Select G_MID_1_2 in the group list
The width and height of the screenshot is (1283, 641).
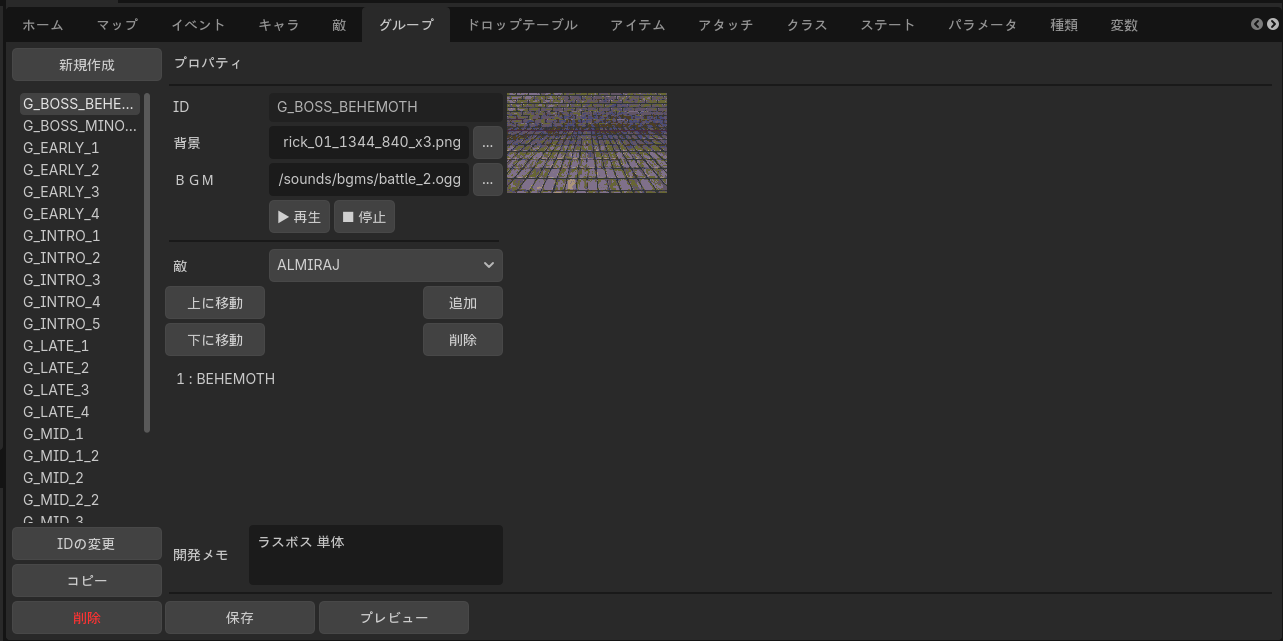point(80,456)
